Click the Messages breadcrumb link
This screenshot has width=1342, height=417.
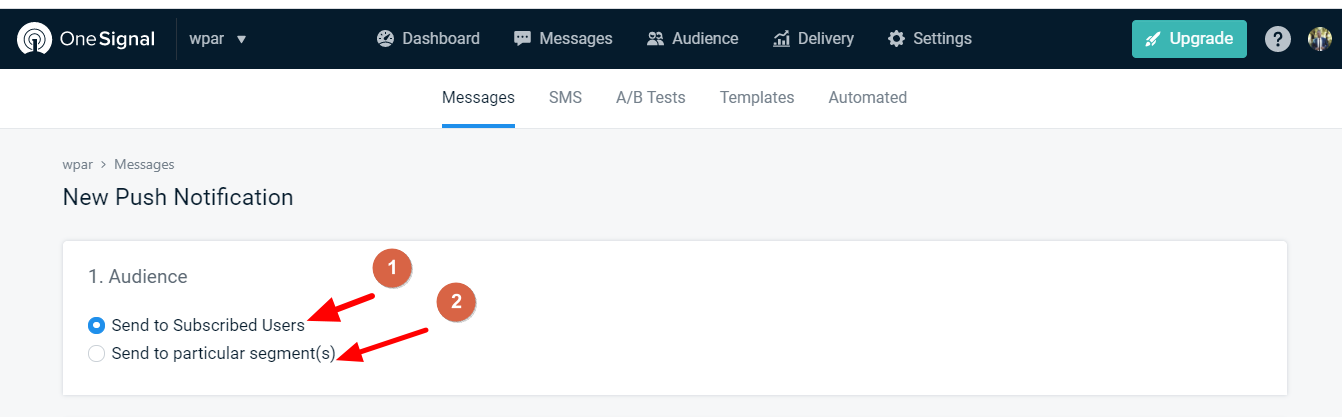click(x=144, y=165)
